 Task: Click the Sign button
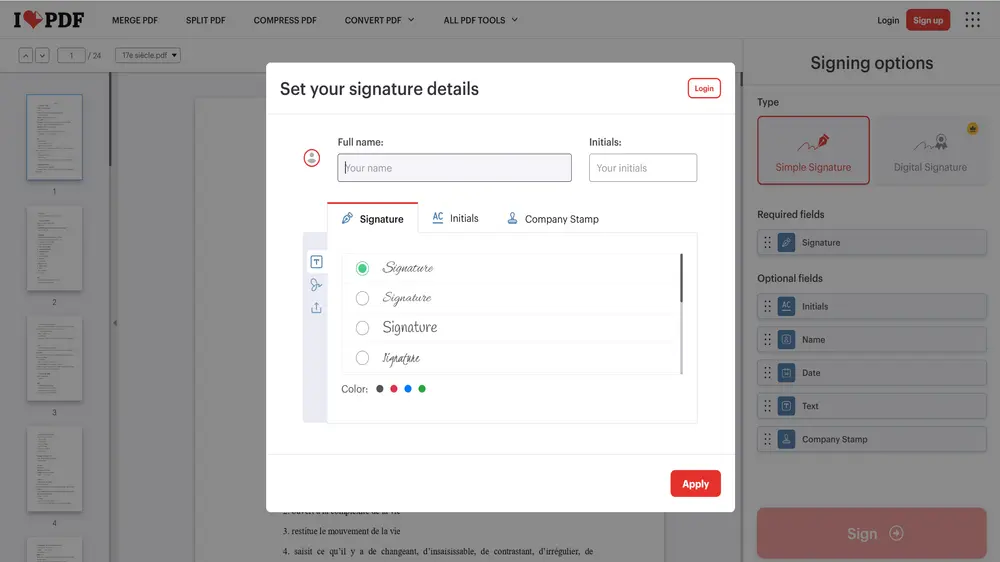coord(872,533)
